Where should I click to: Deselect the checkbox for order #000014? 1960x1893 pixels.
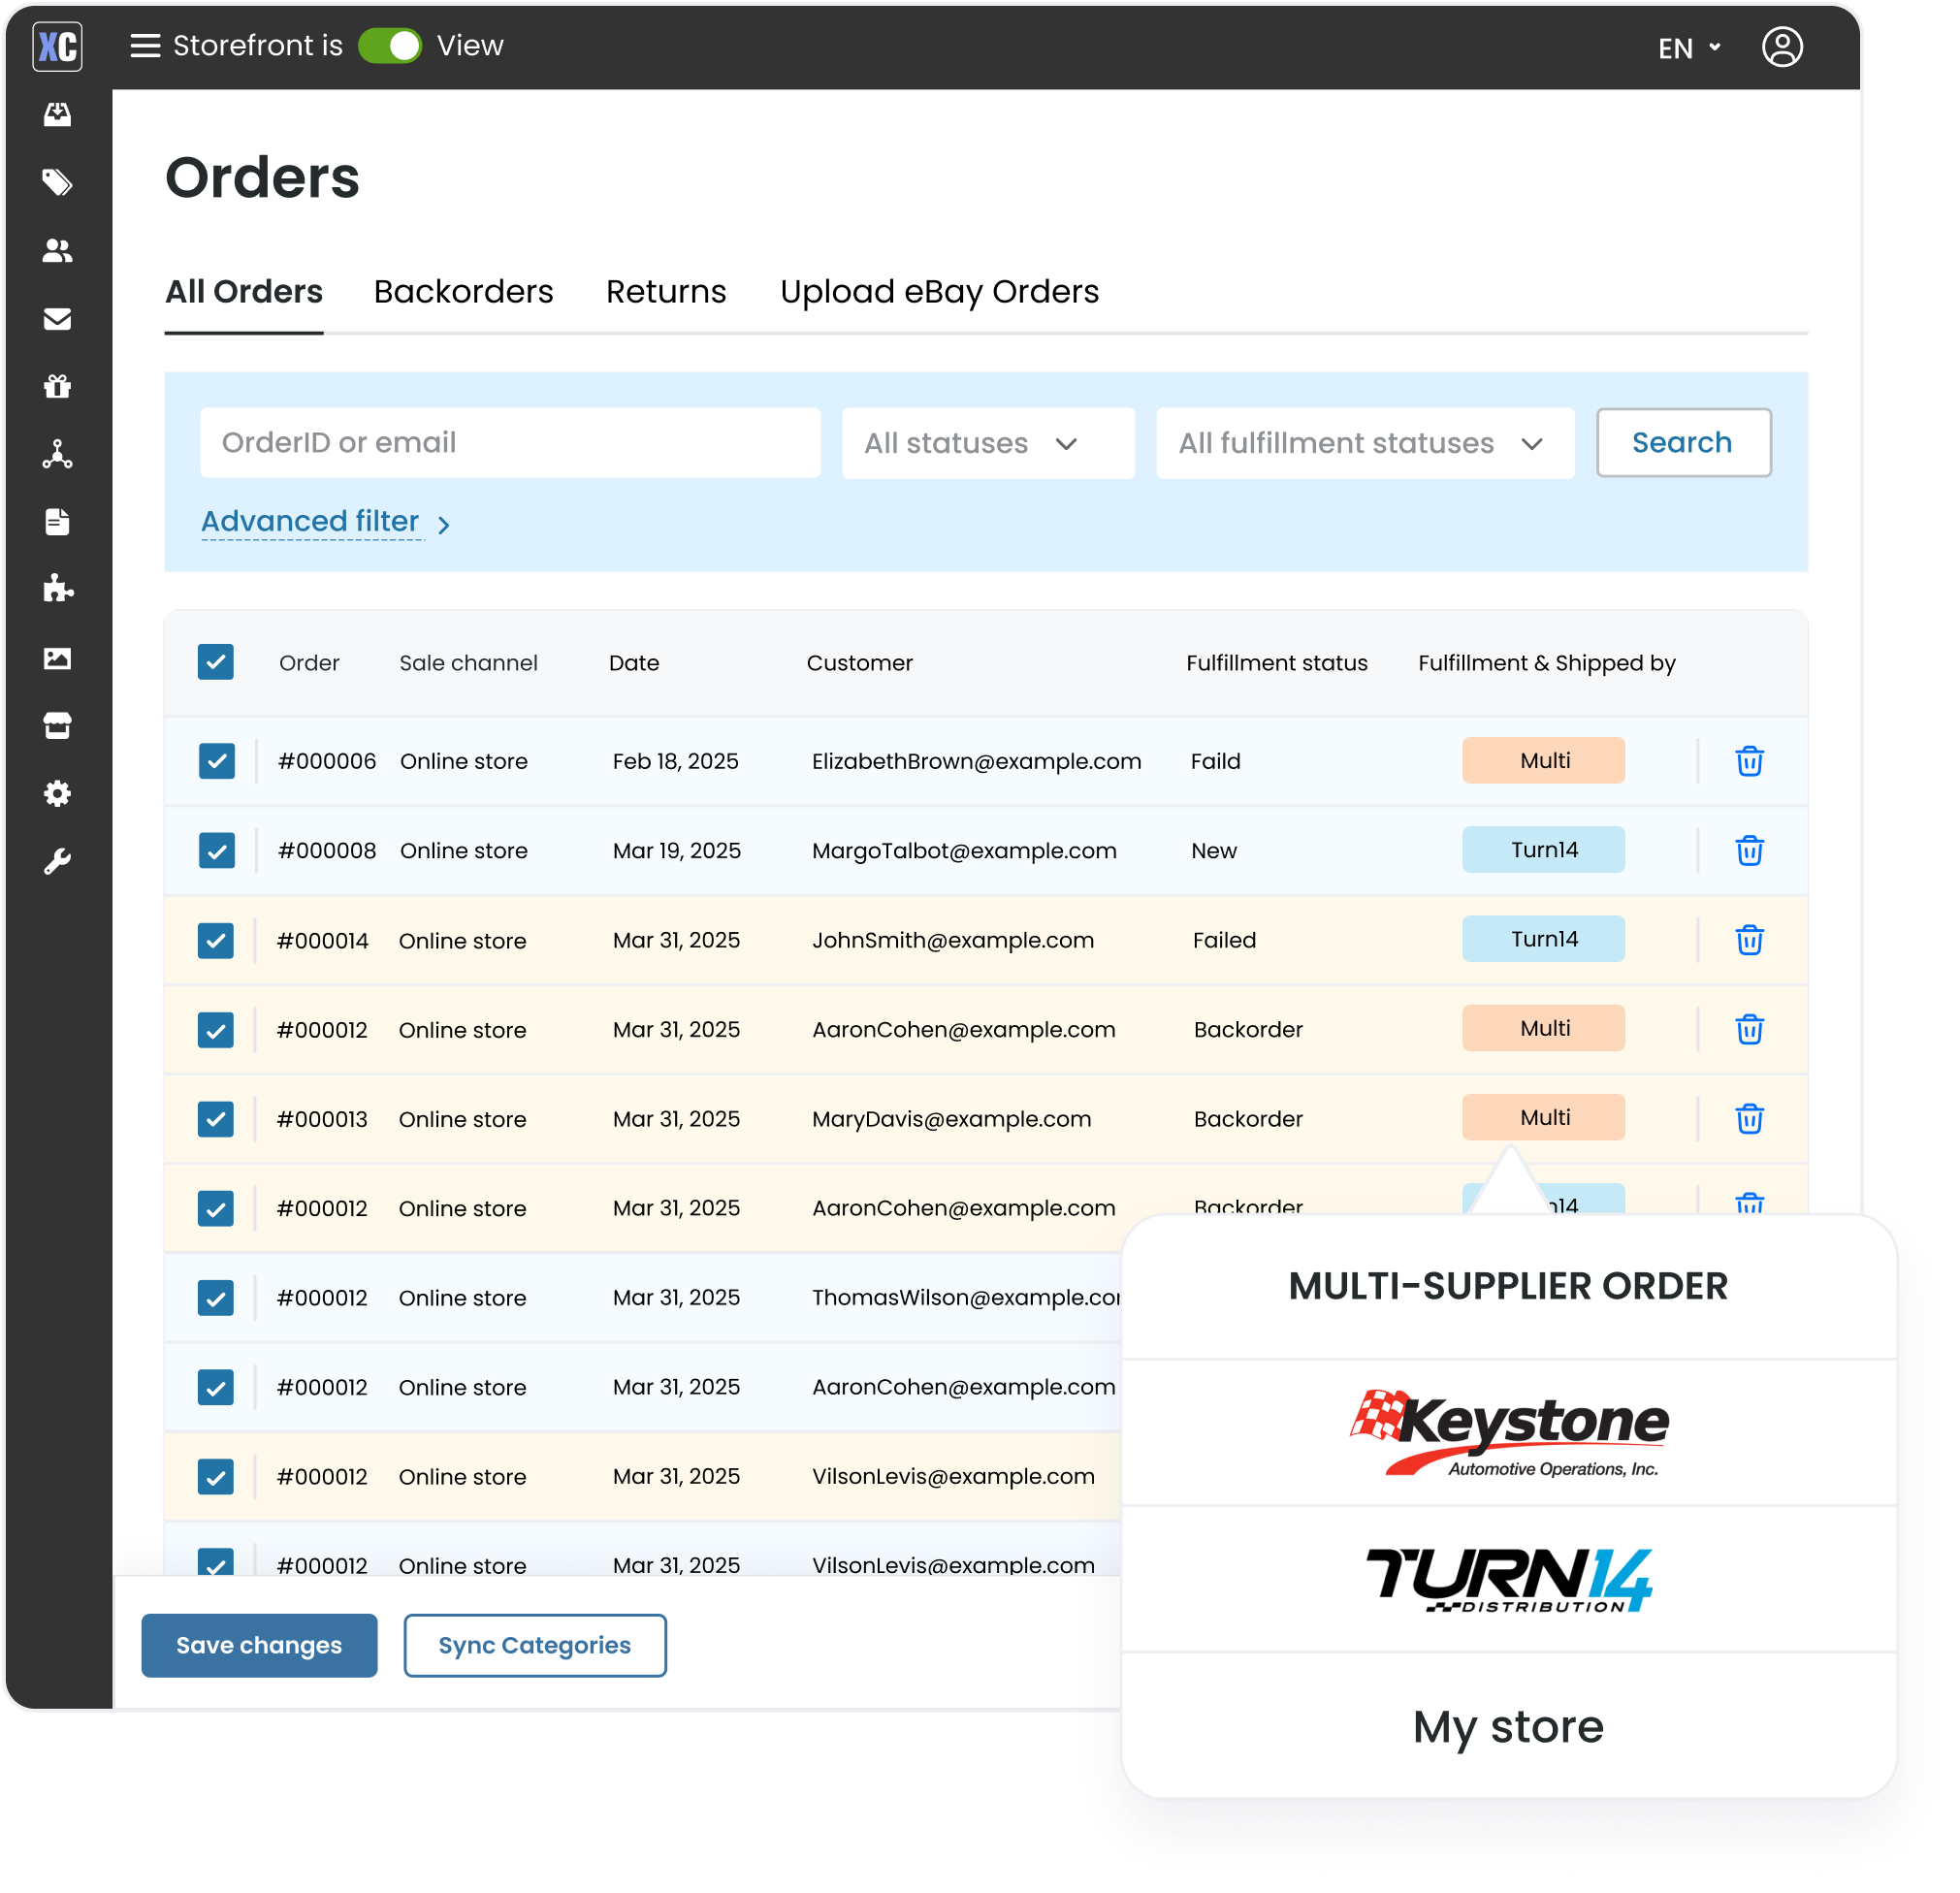tap(216, 940)
